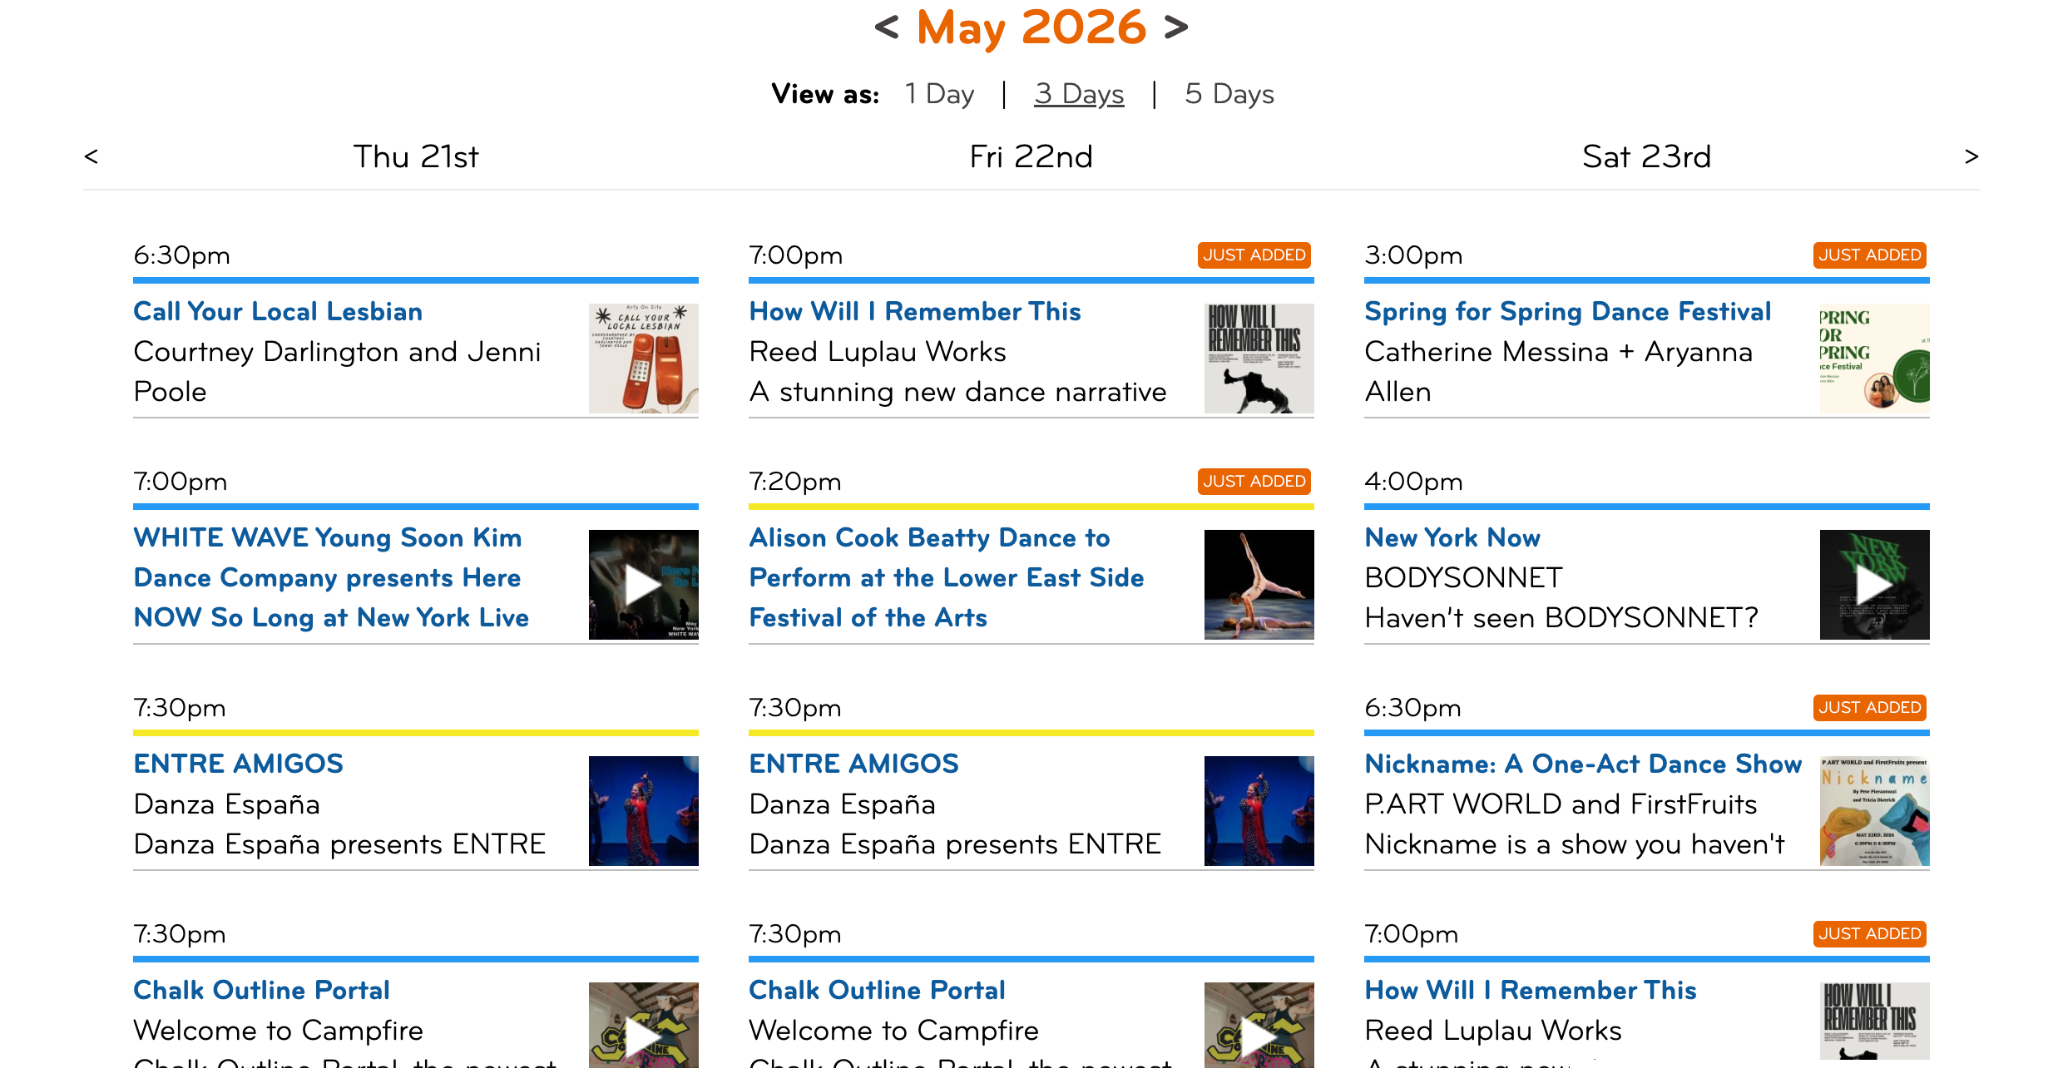Viewport: 2048px width, 1068px height.
Task: Play Friday Chalk Outline Portal video thumbnail
Action: click(1258, 1025)
